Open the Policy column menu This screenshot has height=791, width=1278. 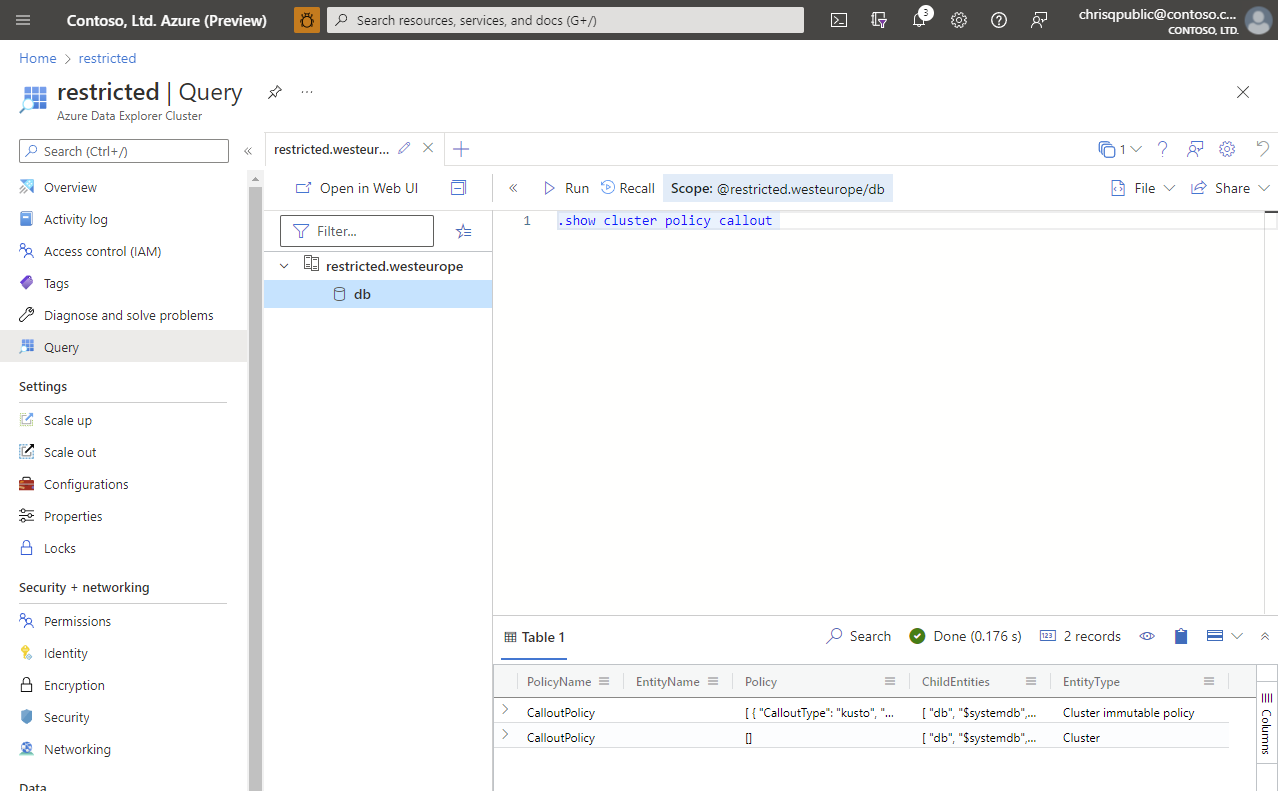pyautogui.click(x=890, y=681)
